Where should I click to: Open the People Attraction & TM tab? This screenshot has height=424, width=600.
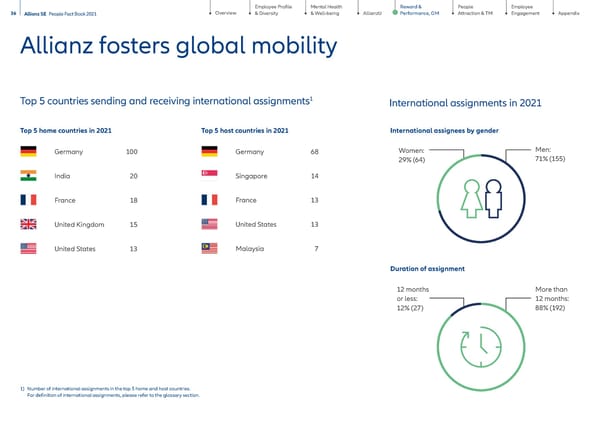[x=475, y=10]
